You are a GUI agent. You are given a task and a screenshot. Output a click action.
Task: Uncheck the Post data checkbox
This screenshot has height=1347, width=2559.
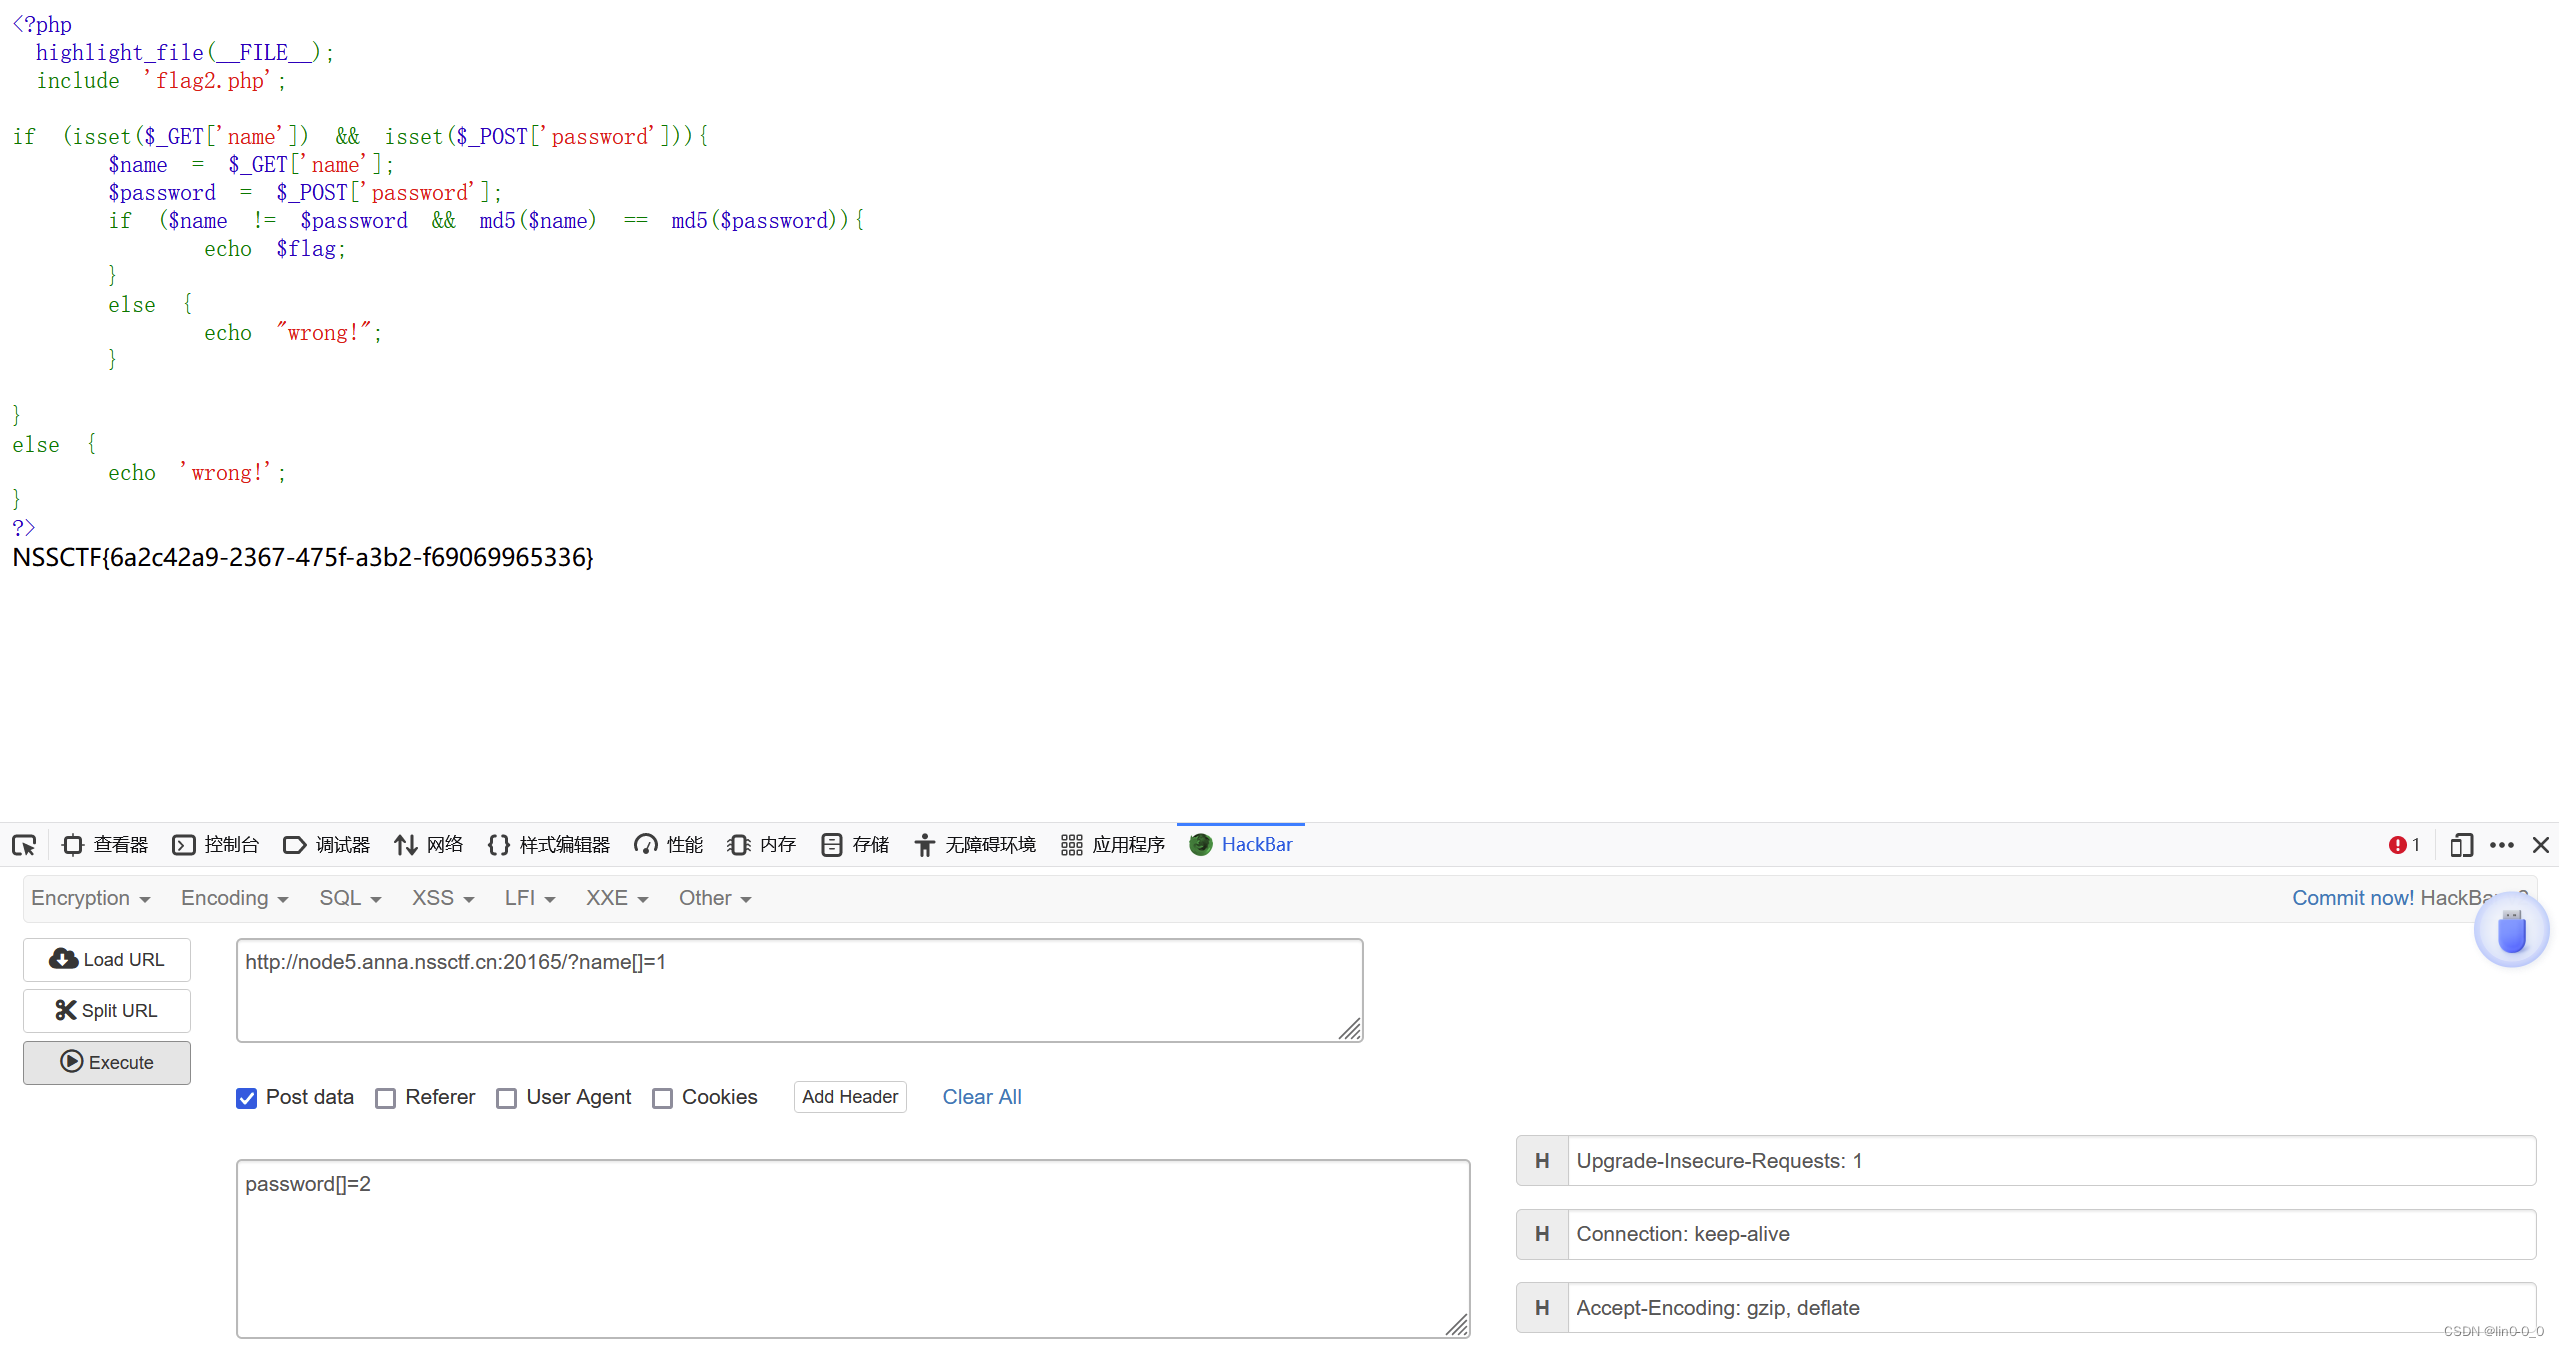[247, 1098]
